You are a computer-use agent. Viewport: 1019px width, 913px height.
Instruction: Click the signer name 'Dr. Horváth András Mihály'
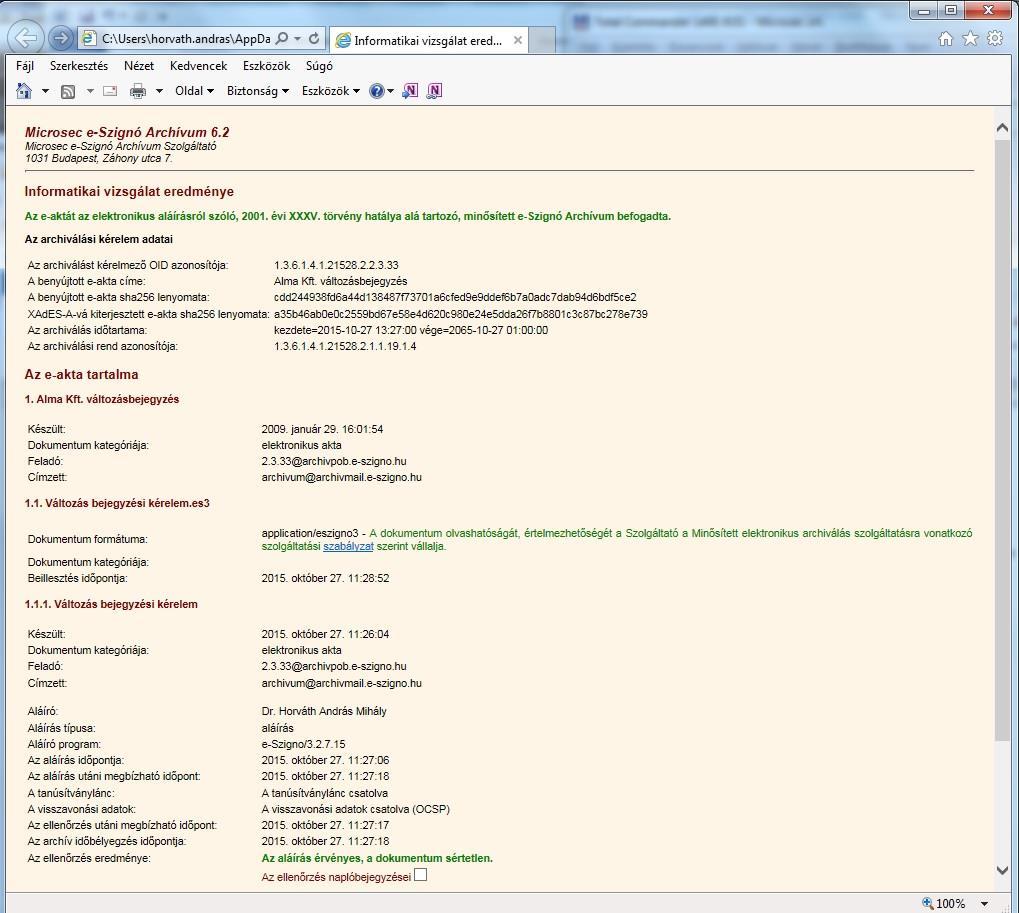tap(324, 712)
